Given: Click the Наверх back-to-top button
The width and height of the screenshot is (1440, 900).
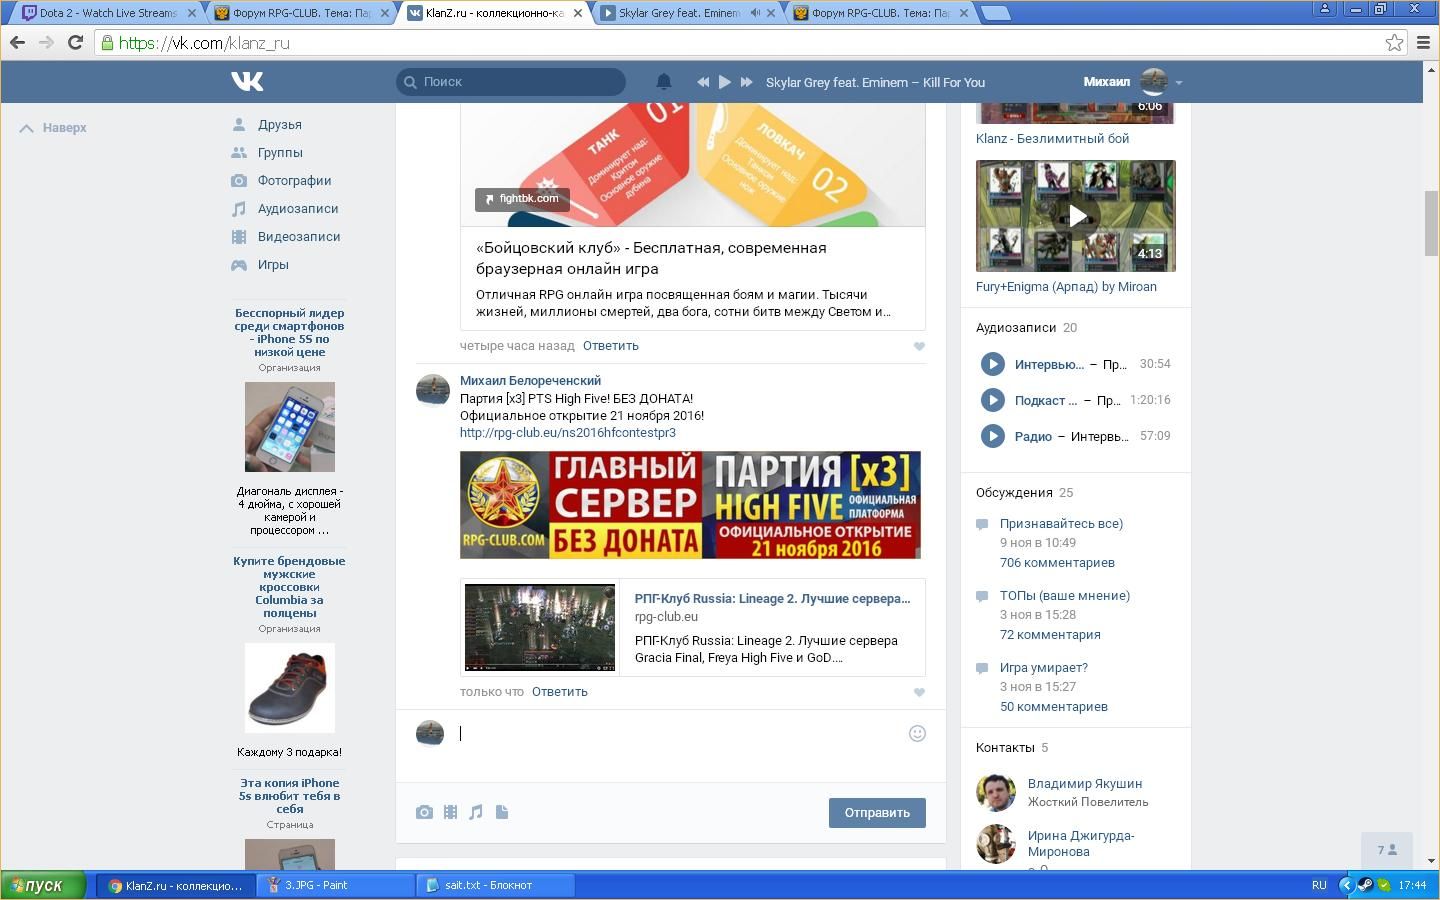Looking at the screenshot, I should [x=54, y=128].
